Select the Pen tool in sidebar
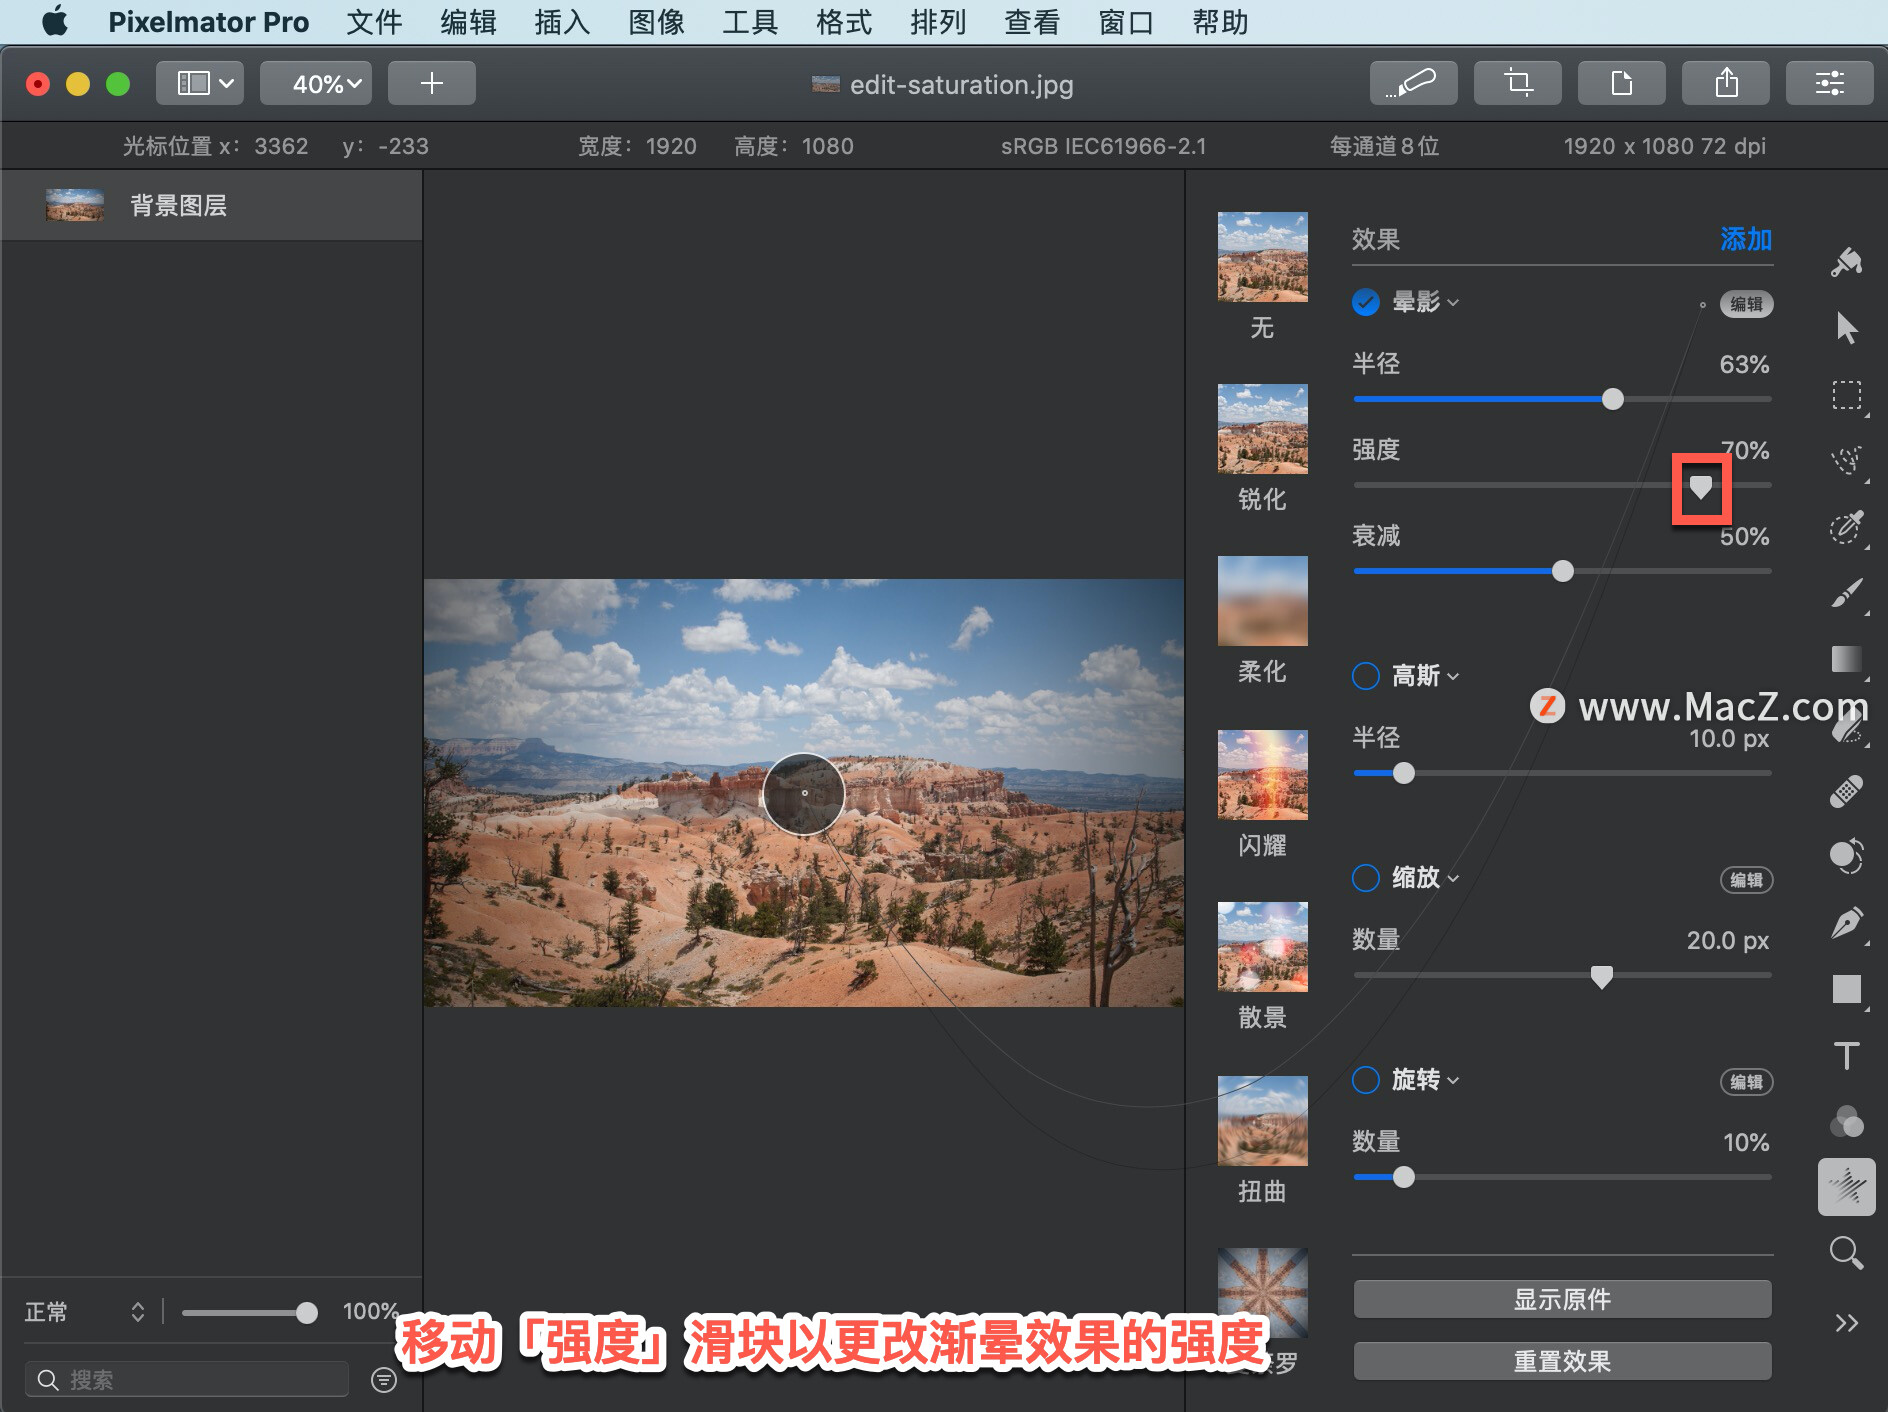 click(1846, 923)
